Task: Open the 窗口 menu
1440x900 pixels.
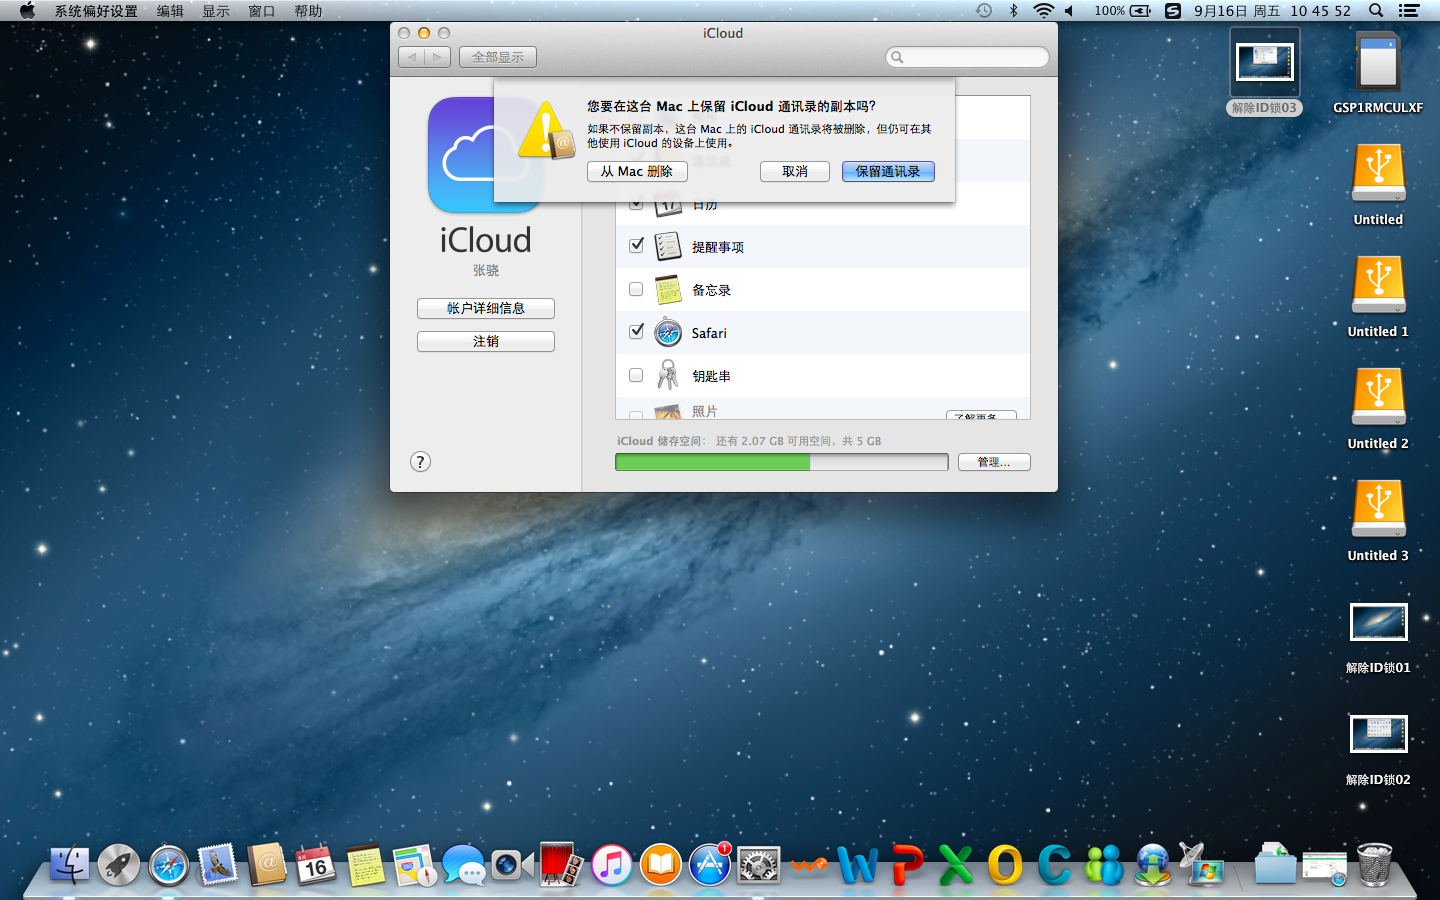Action: (262, 11)
